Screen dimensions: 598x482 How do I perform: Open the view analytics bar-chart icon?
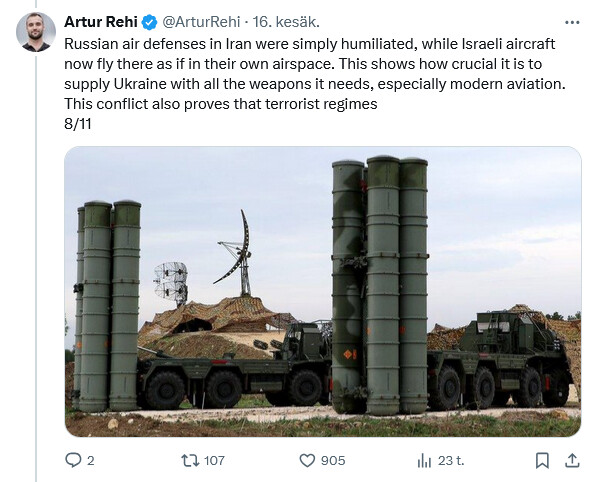[424, 461]
